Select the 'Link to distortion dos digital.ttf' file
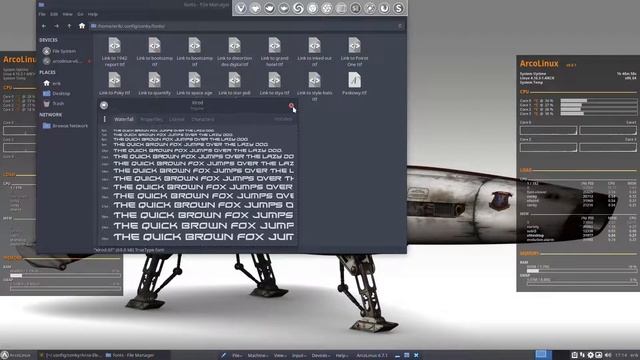The image size is (640, 360). point(234,52)
